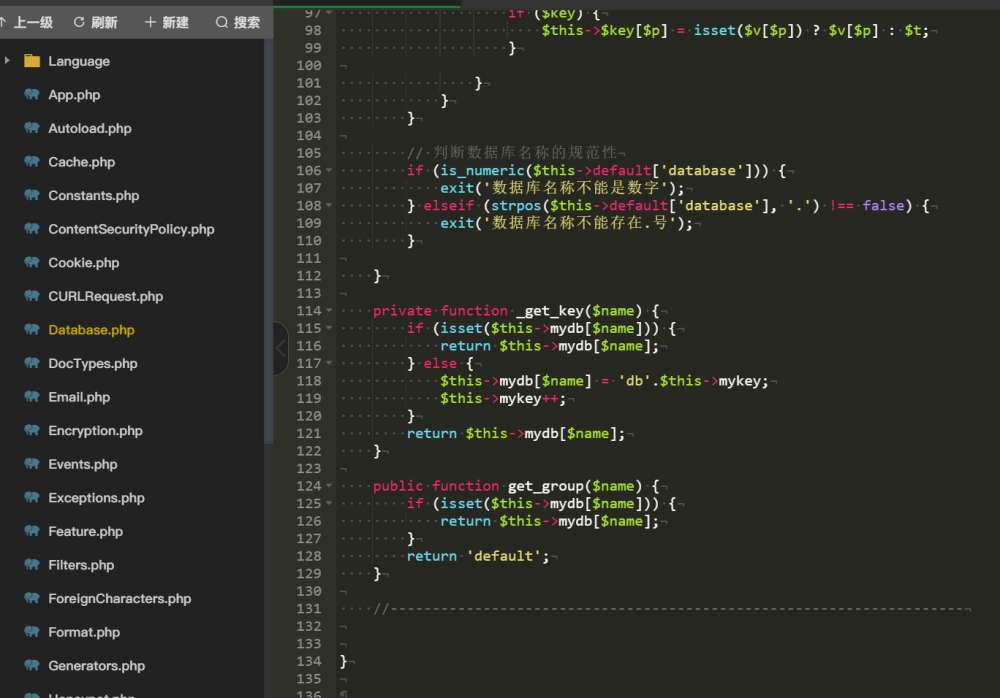Click the ContentSecurityPolicy.php file icon
Image resolution: width=1000 pixels, height=698 pixels.
32,228
